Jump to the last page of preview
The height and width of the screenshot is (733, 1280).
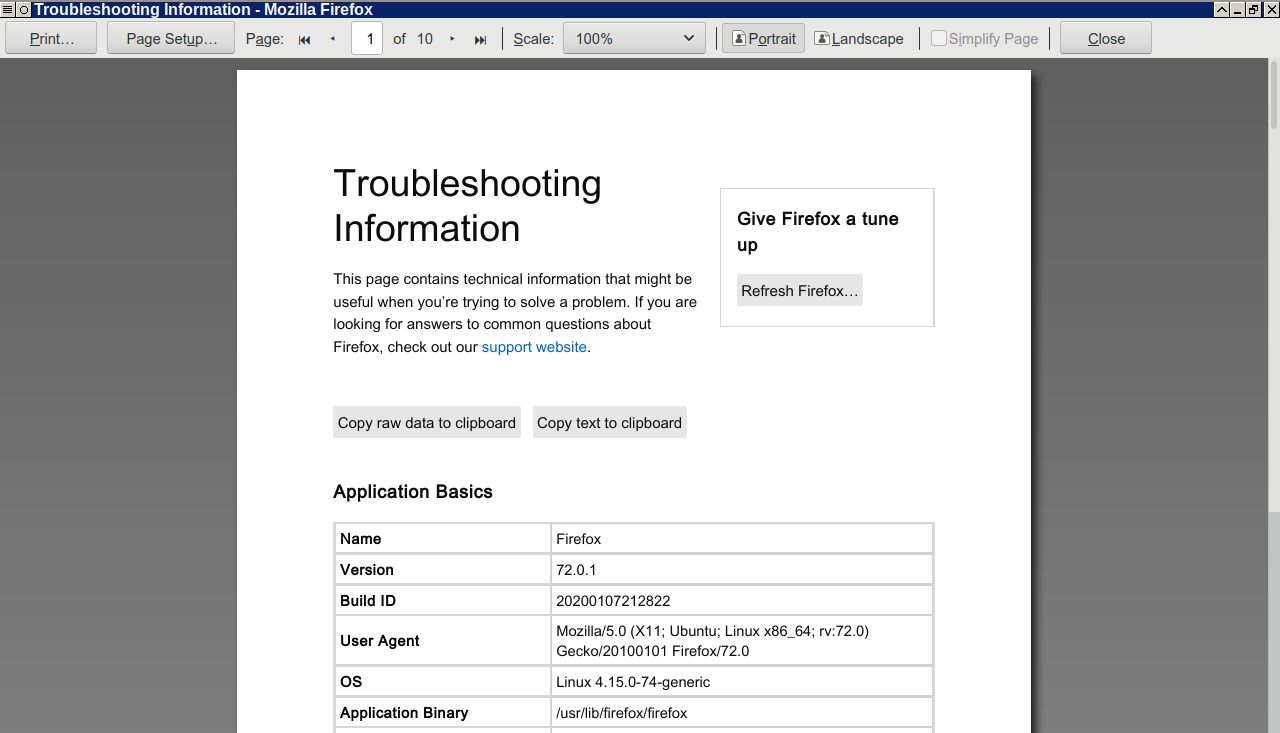click(480, 39)
